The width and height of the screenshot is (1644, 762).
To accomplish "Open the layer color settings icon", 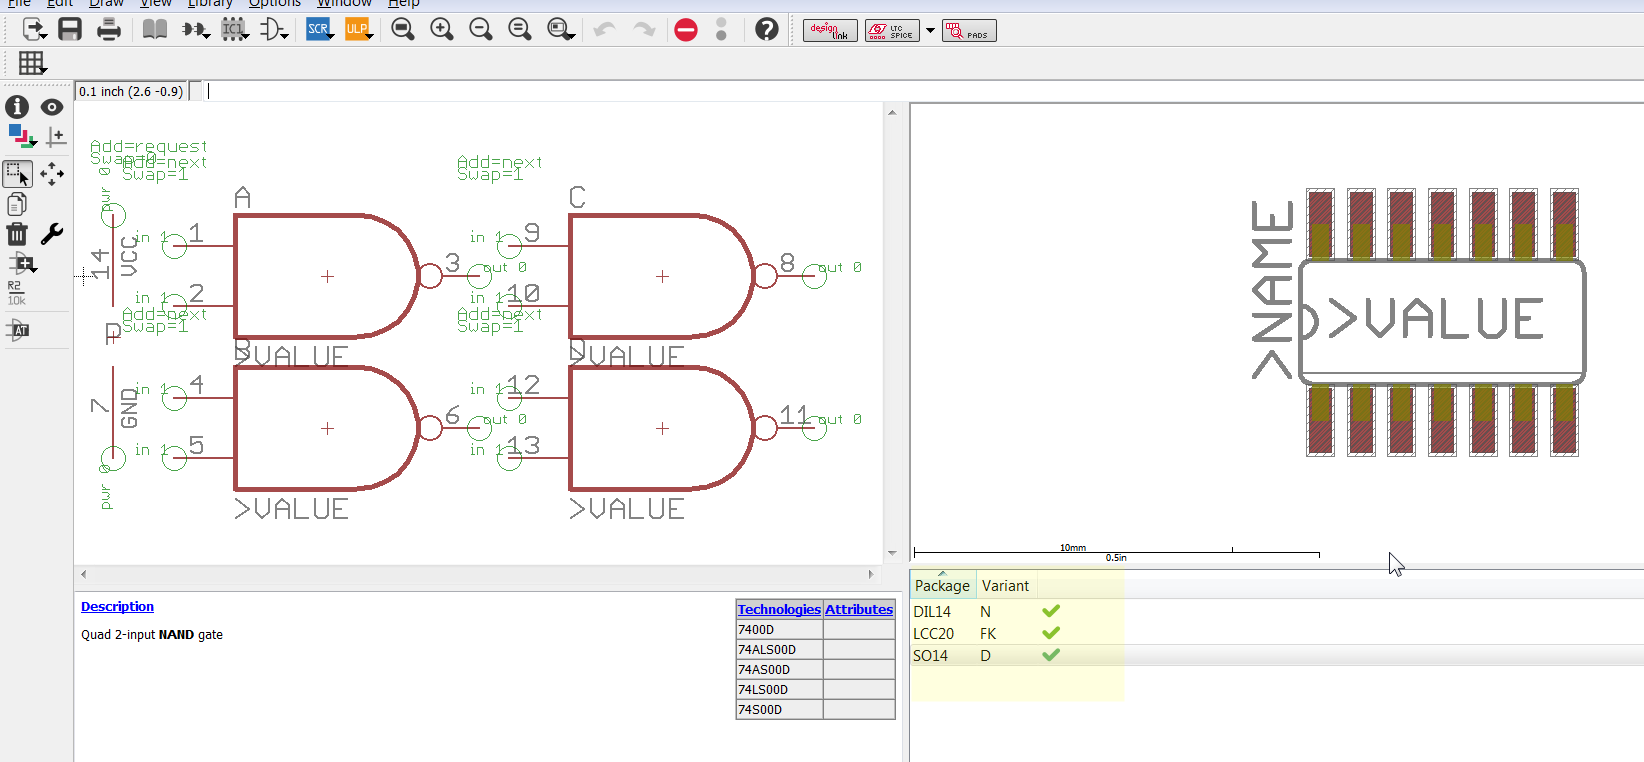I will coord(20,136).
